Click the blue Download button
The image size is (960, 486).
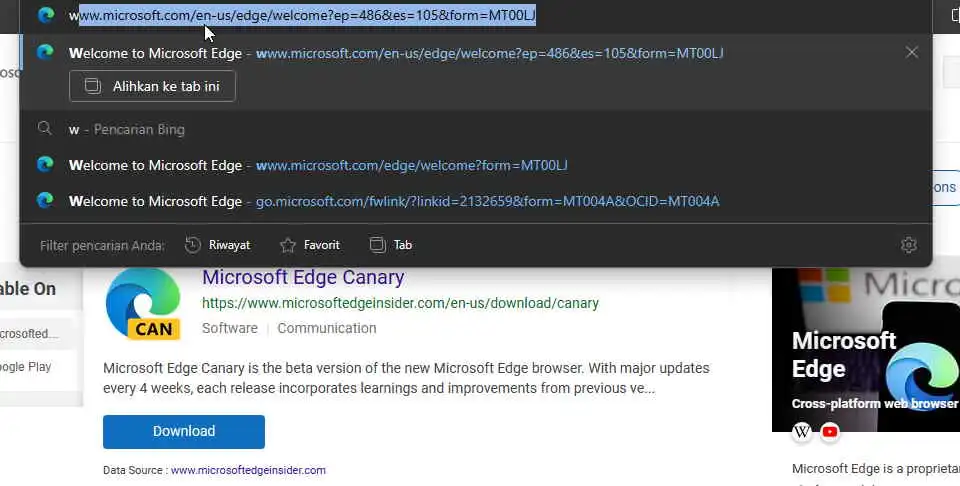(x=184, y=432)
